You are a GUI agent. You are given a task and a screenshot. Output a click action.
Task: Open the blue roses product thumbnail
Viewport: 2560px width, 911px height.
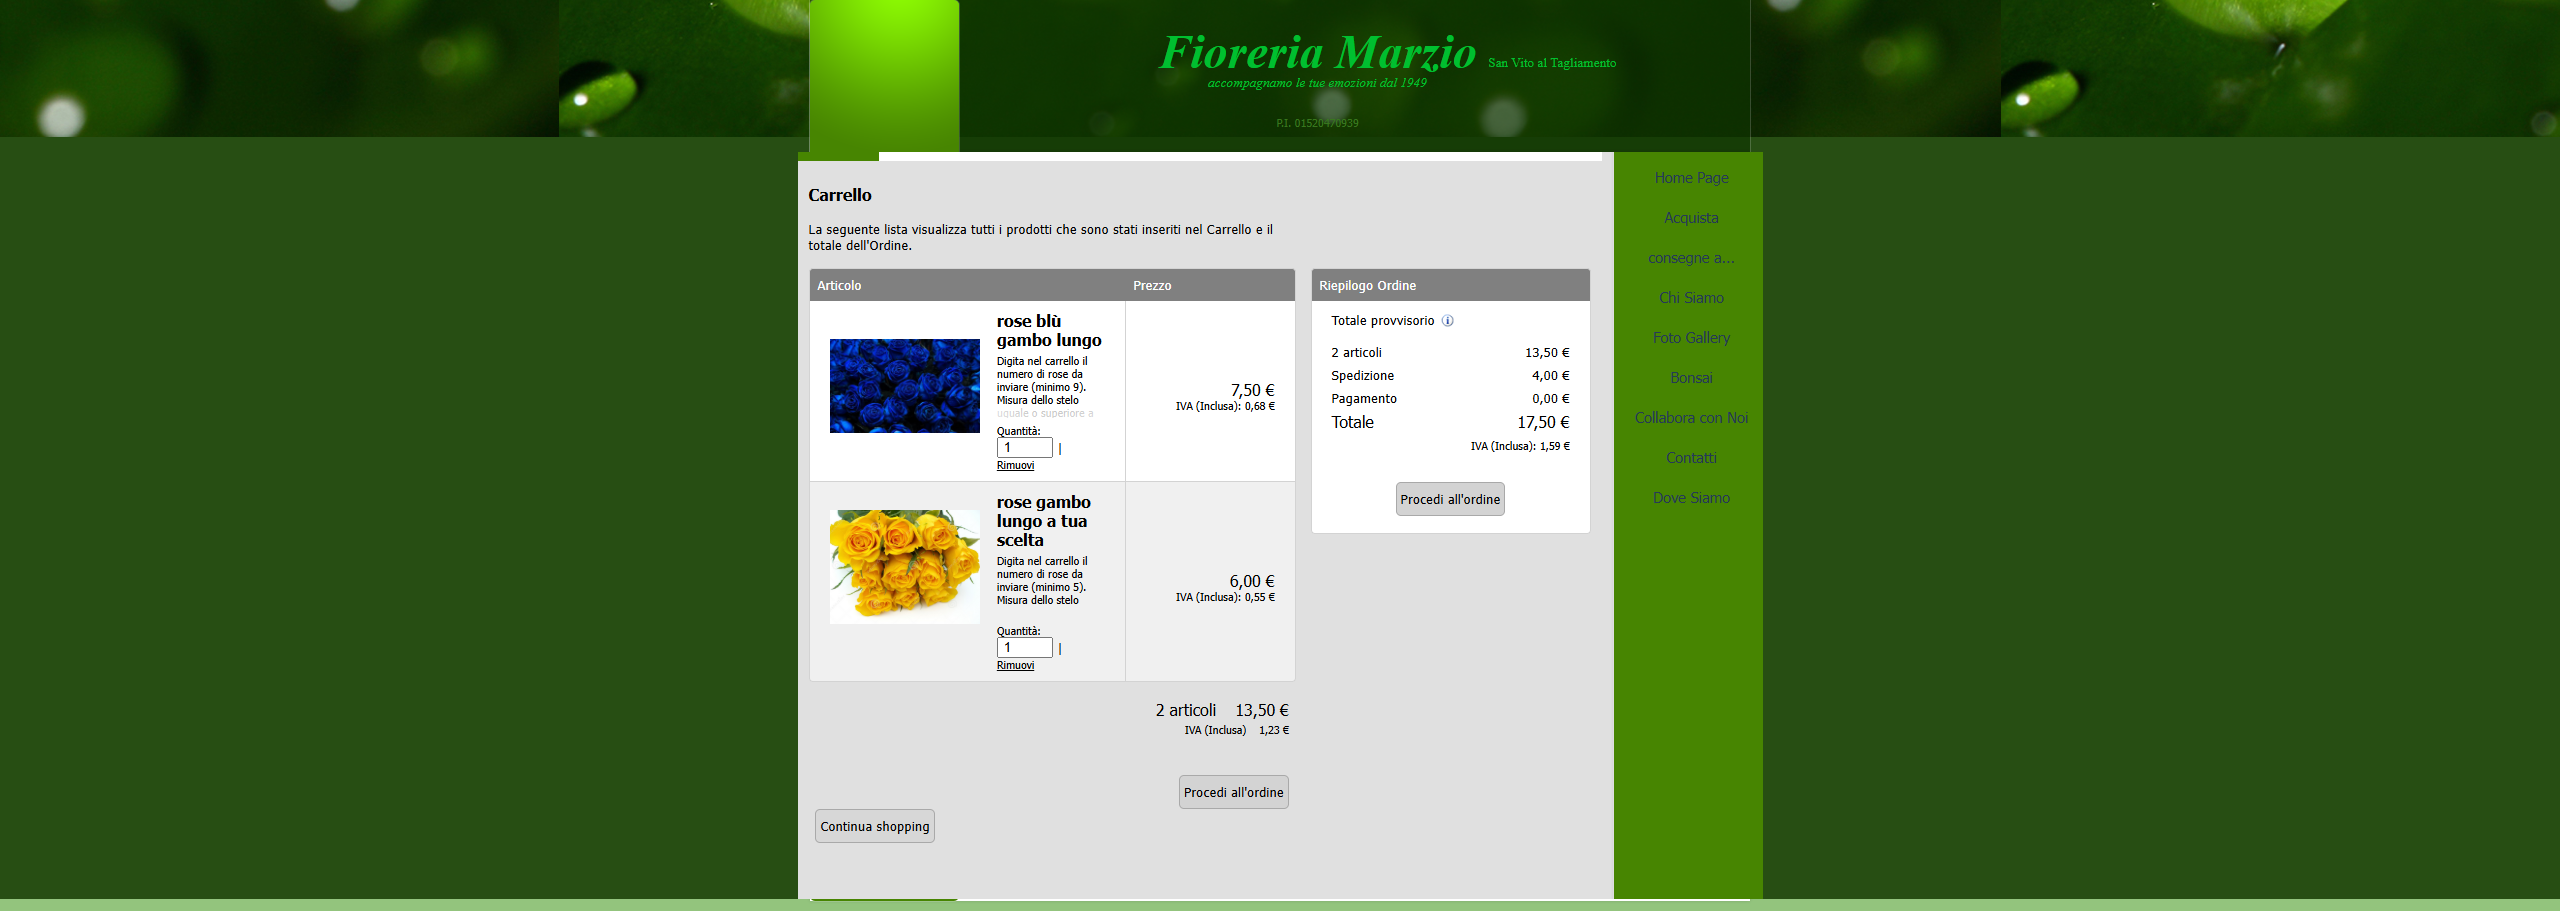pos(904,386)
